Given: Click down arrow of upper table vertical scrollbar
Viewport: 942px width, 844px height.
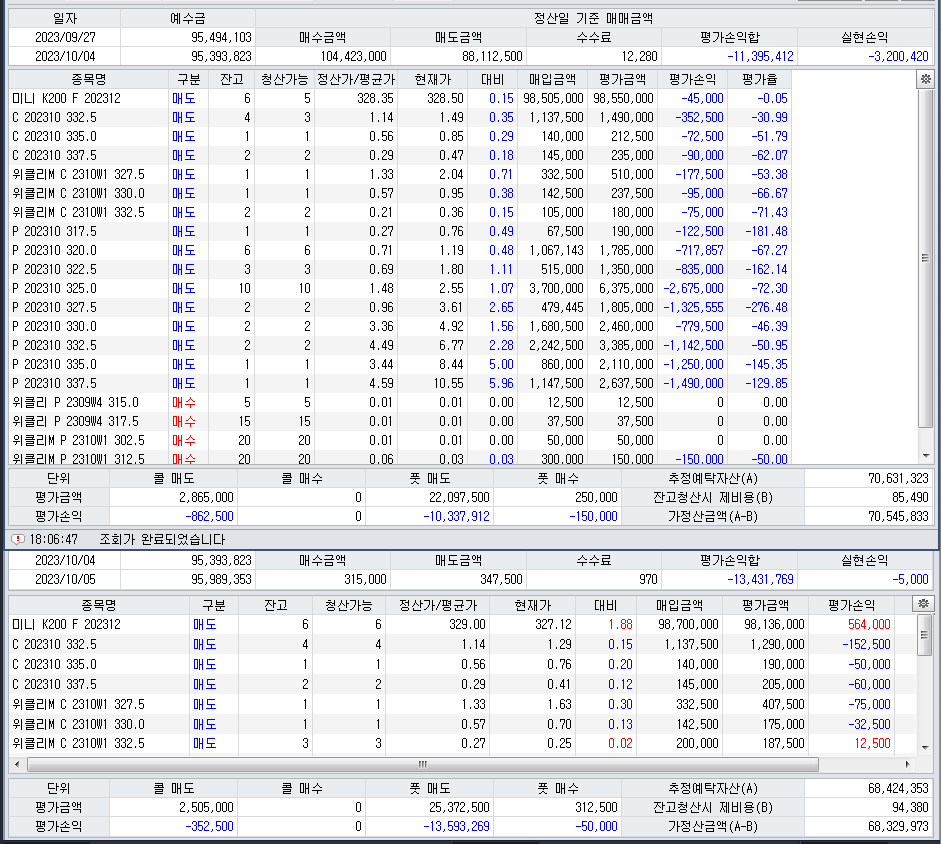Looking at the screenshot, I should click(925, 456).
